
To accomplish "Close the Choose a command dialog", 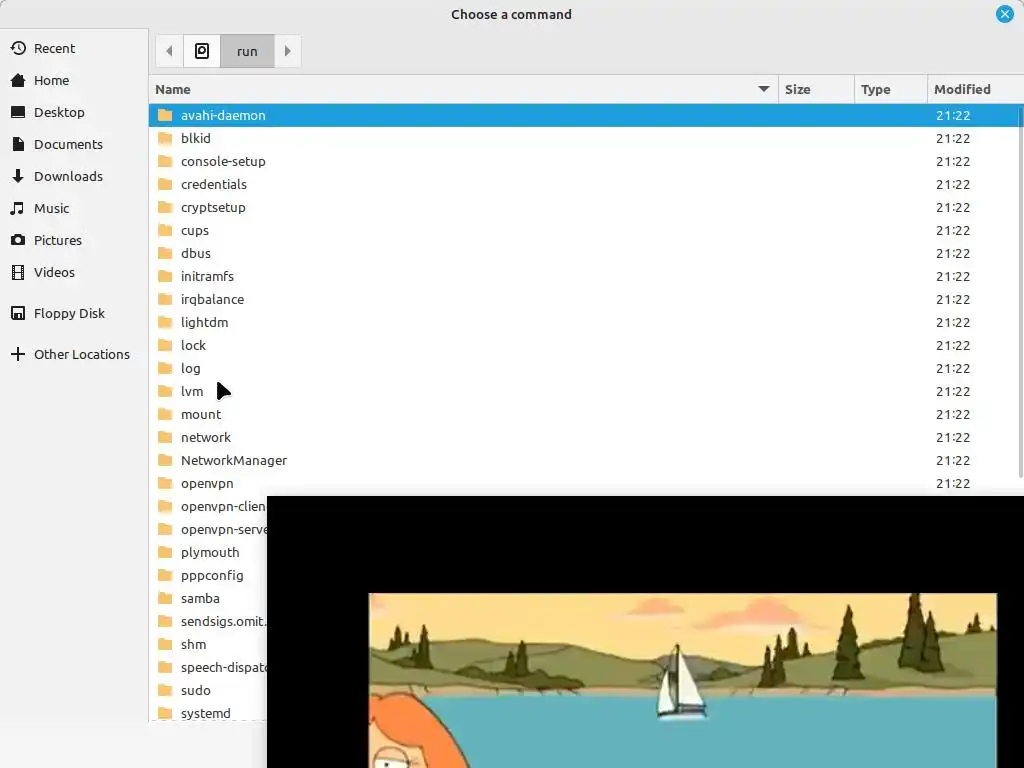I will coord(1004,14).
